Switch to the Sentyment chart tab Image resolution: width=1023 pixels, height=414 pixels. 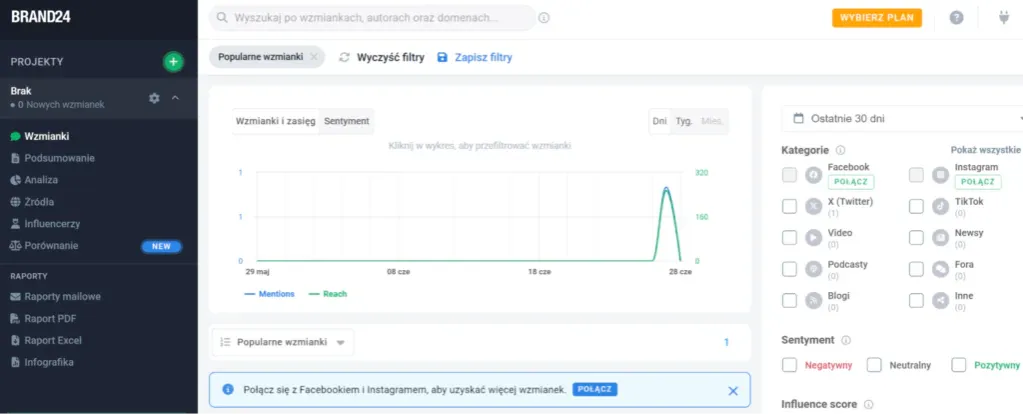346,121
